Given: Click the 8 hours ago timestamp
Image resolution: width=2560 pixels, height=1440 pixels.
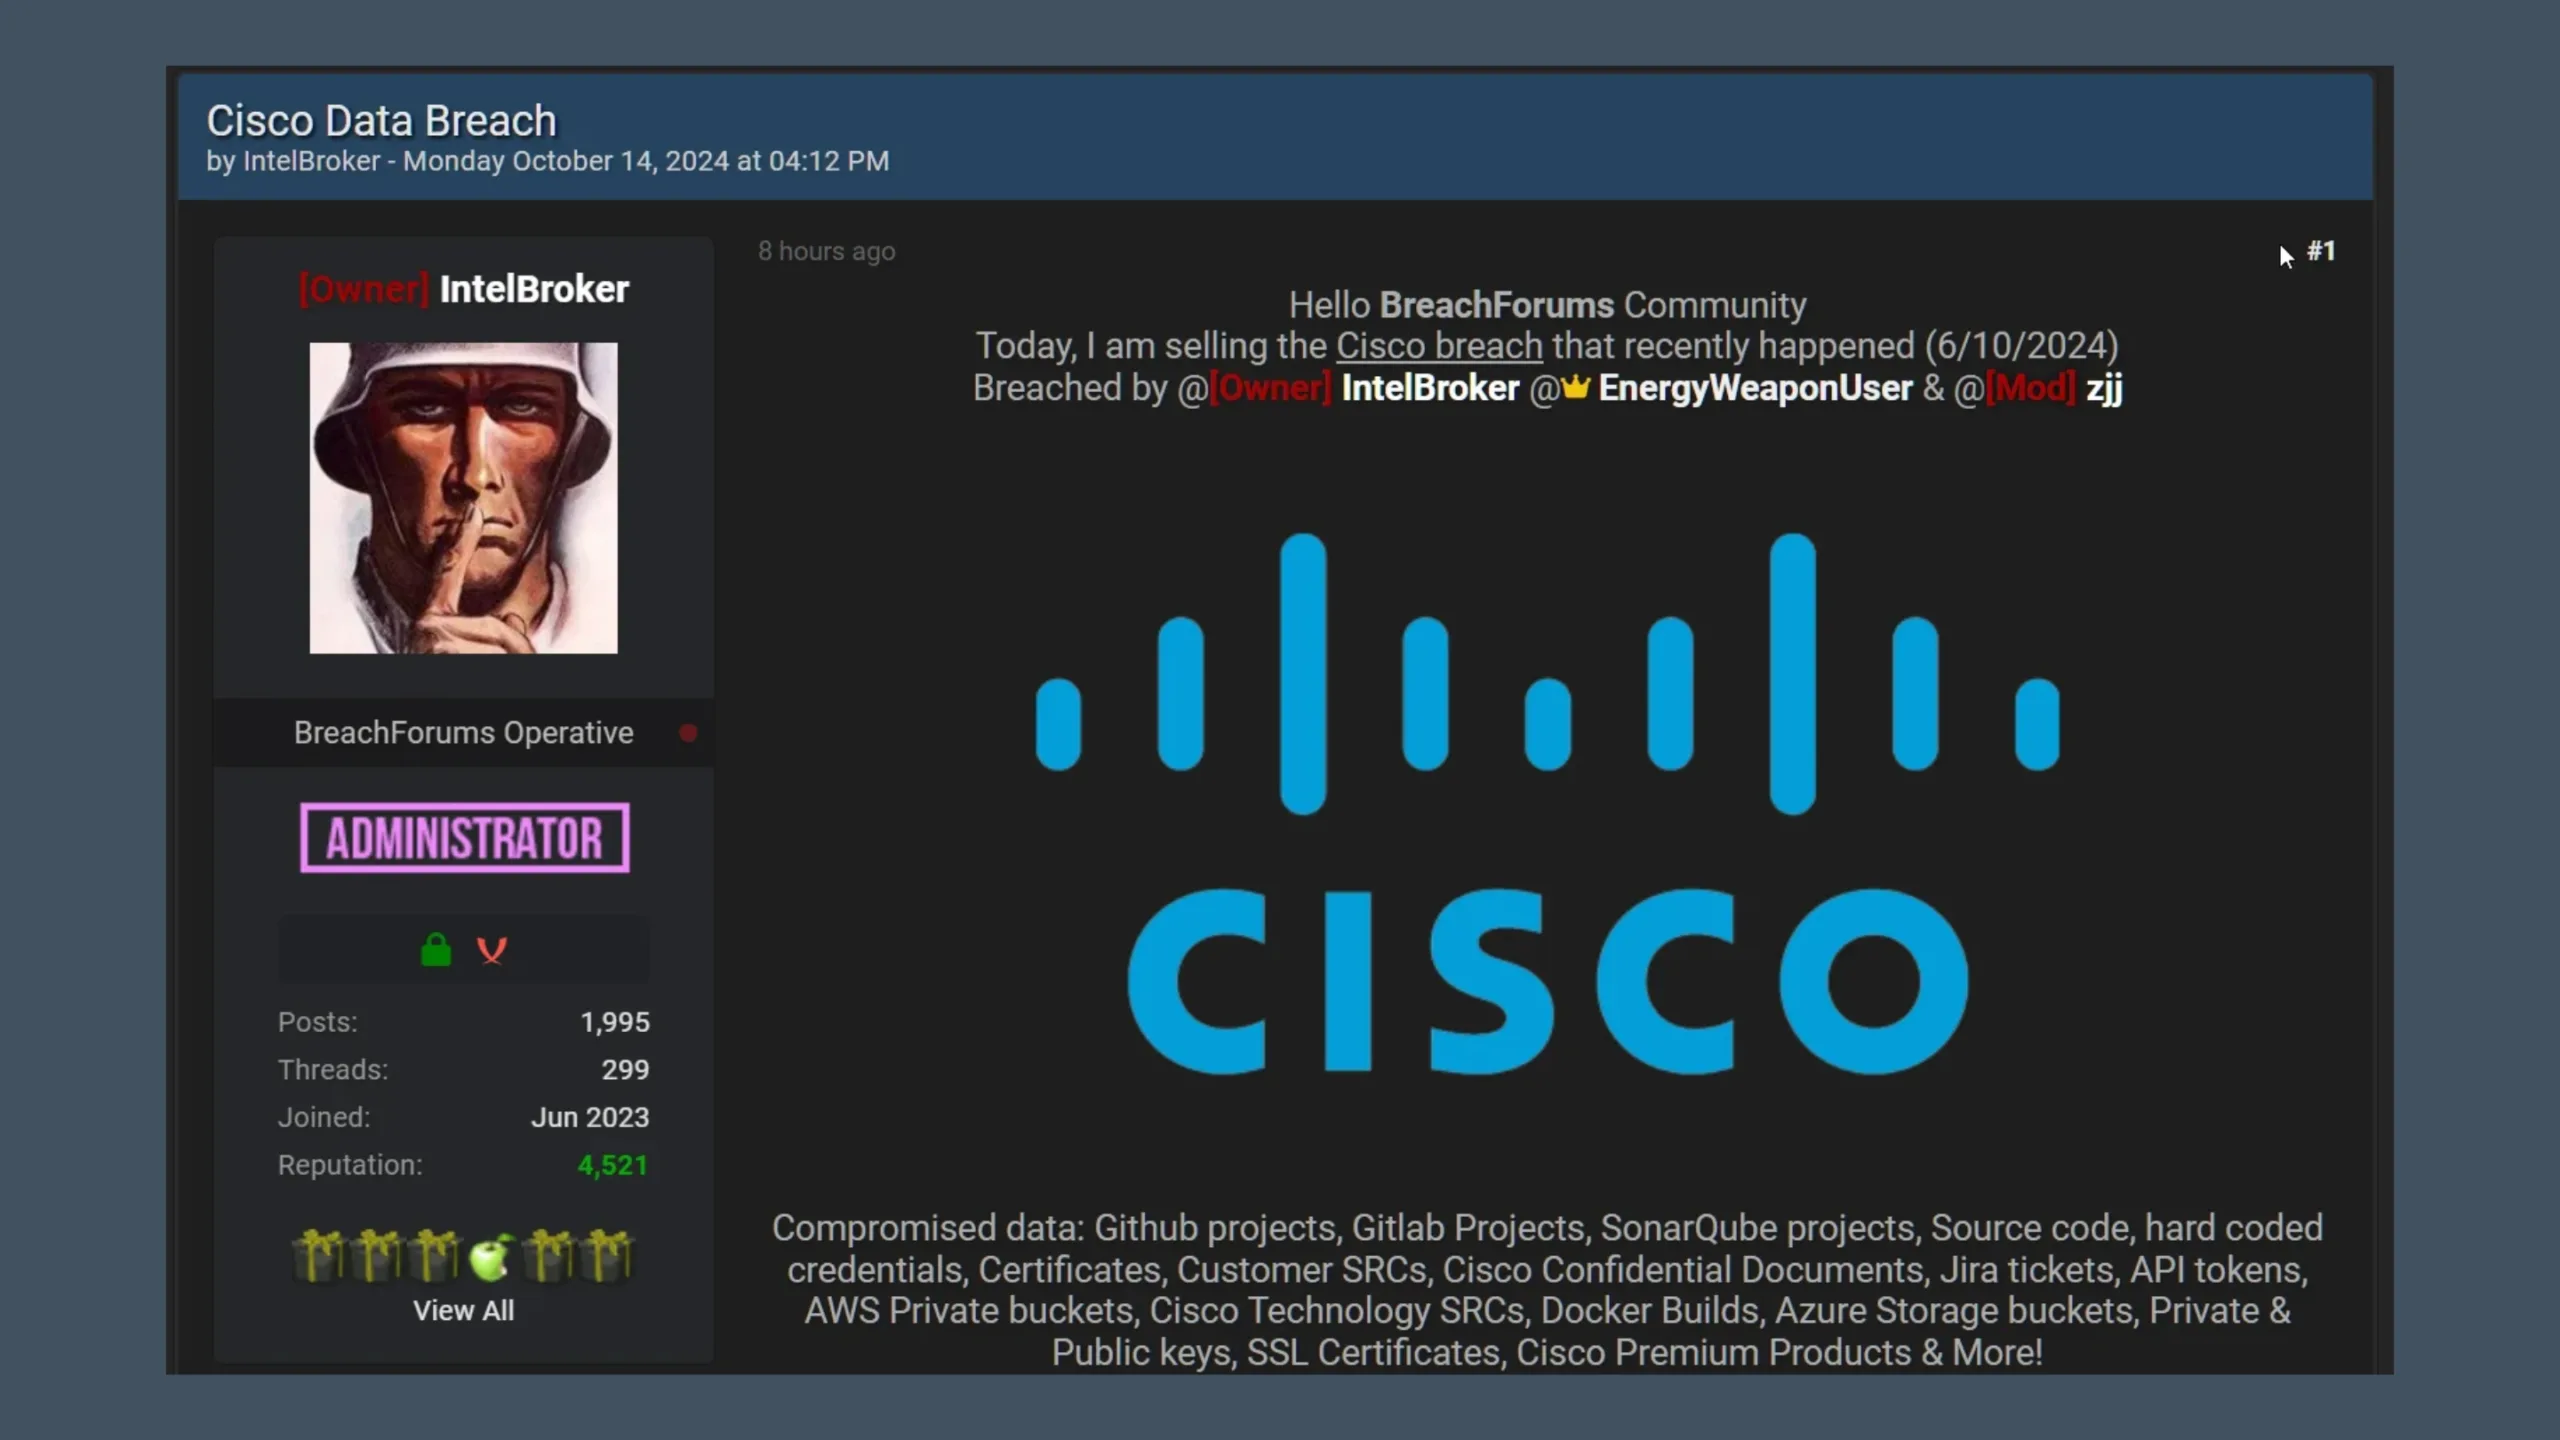Looking at the screenshot, I should (826, 252).
